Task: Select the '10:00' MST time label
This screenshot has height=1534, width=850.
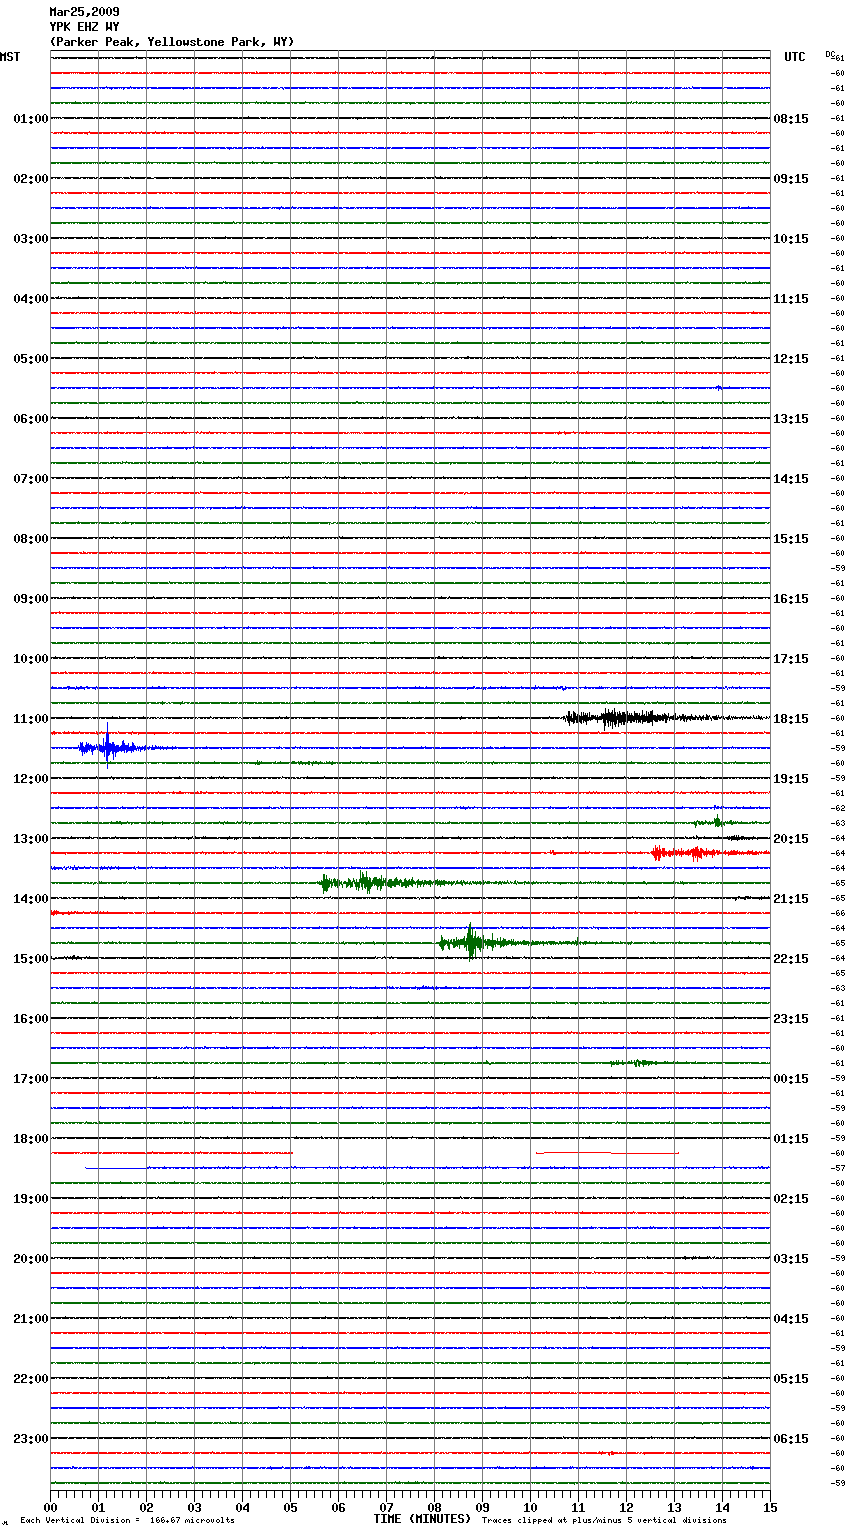Action: coord(31,659)
